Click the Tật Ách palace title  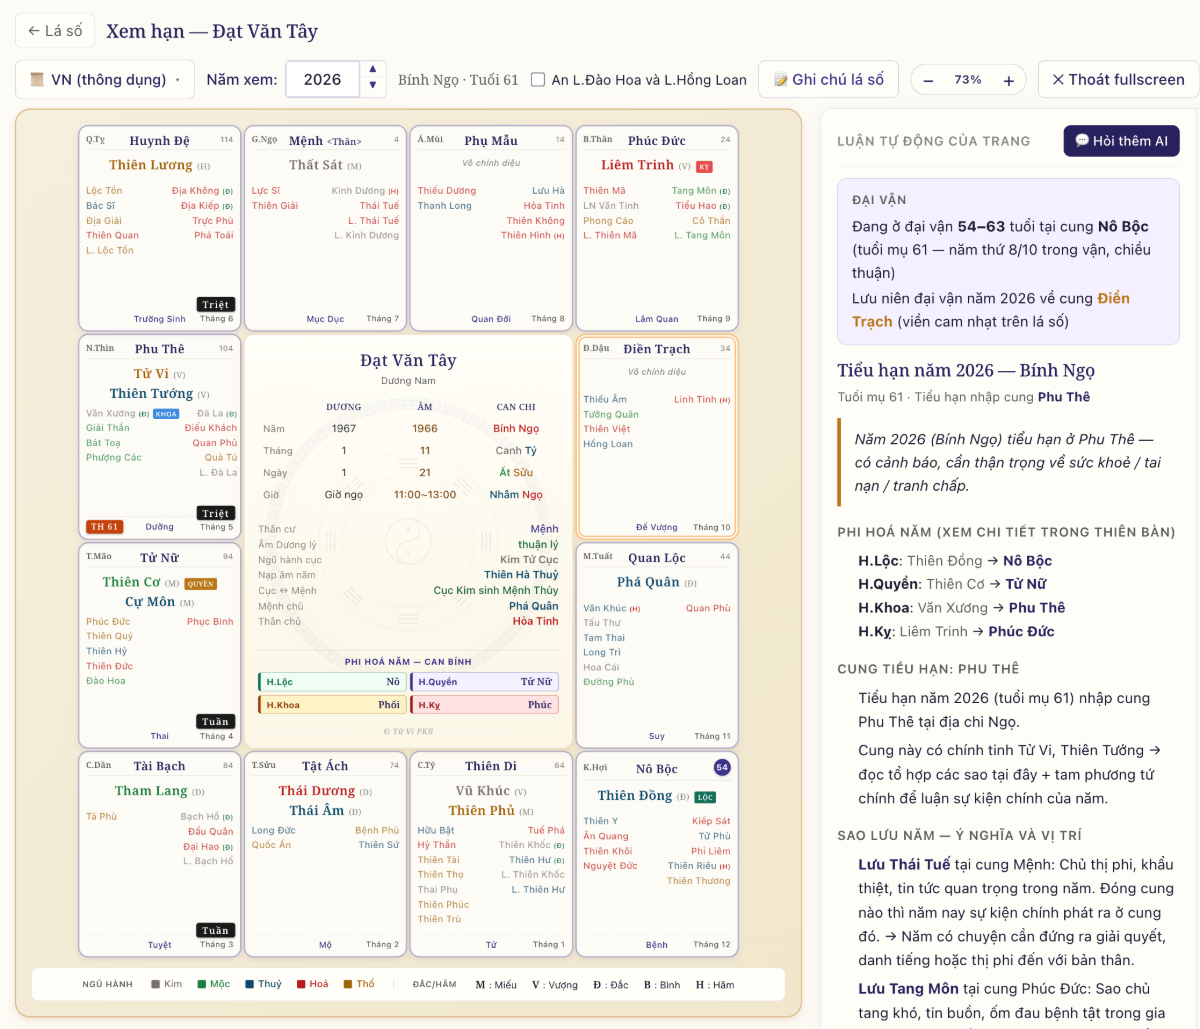point(325,766)
